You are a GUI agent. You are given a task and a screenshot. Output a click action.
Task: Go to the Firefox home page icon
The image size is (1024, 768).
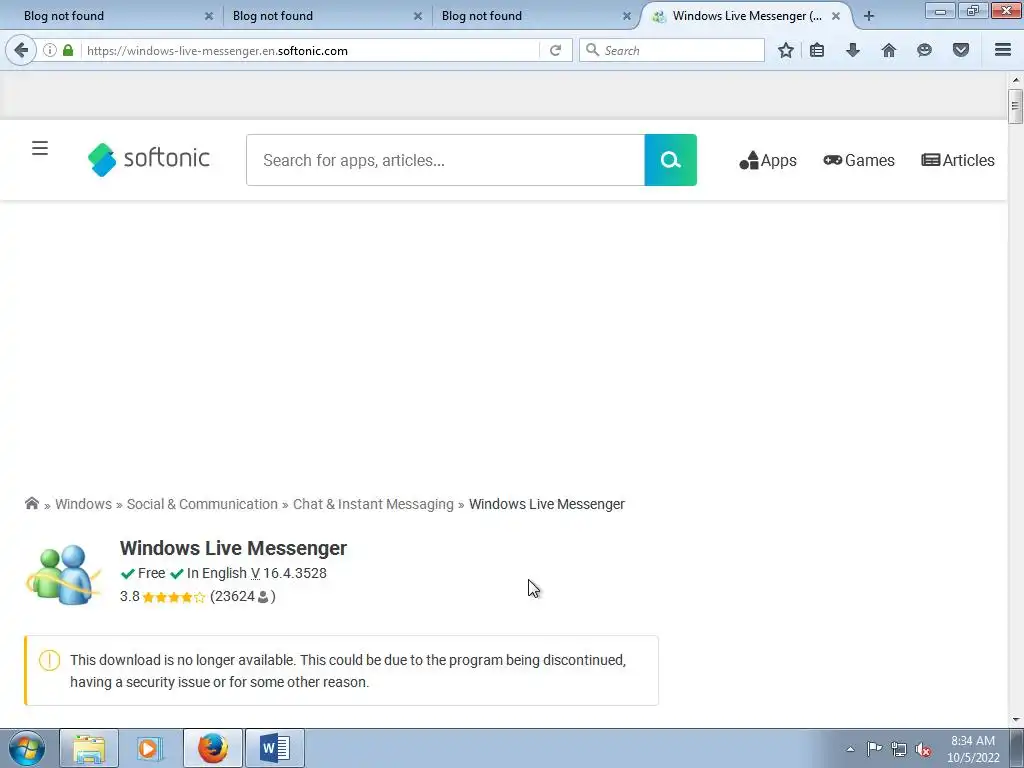tap(889, 50)
